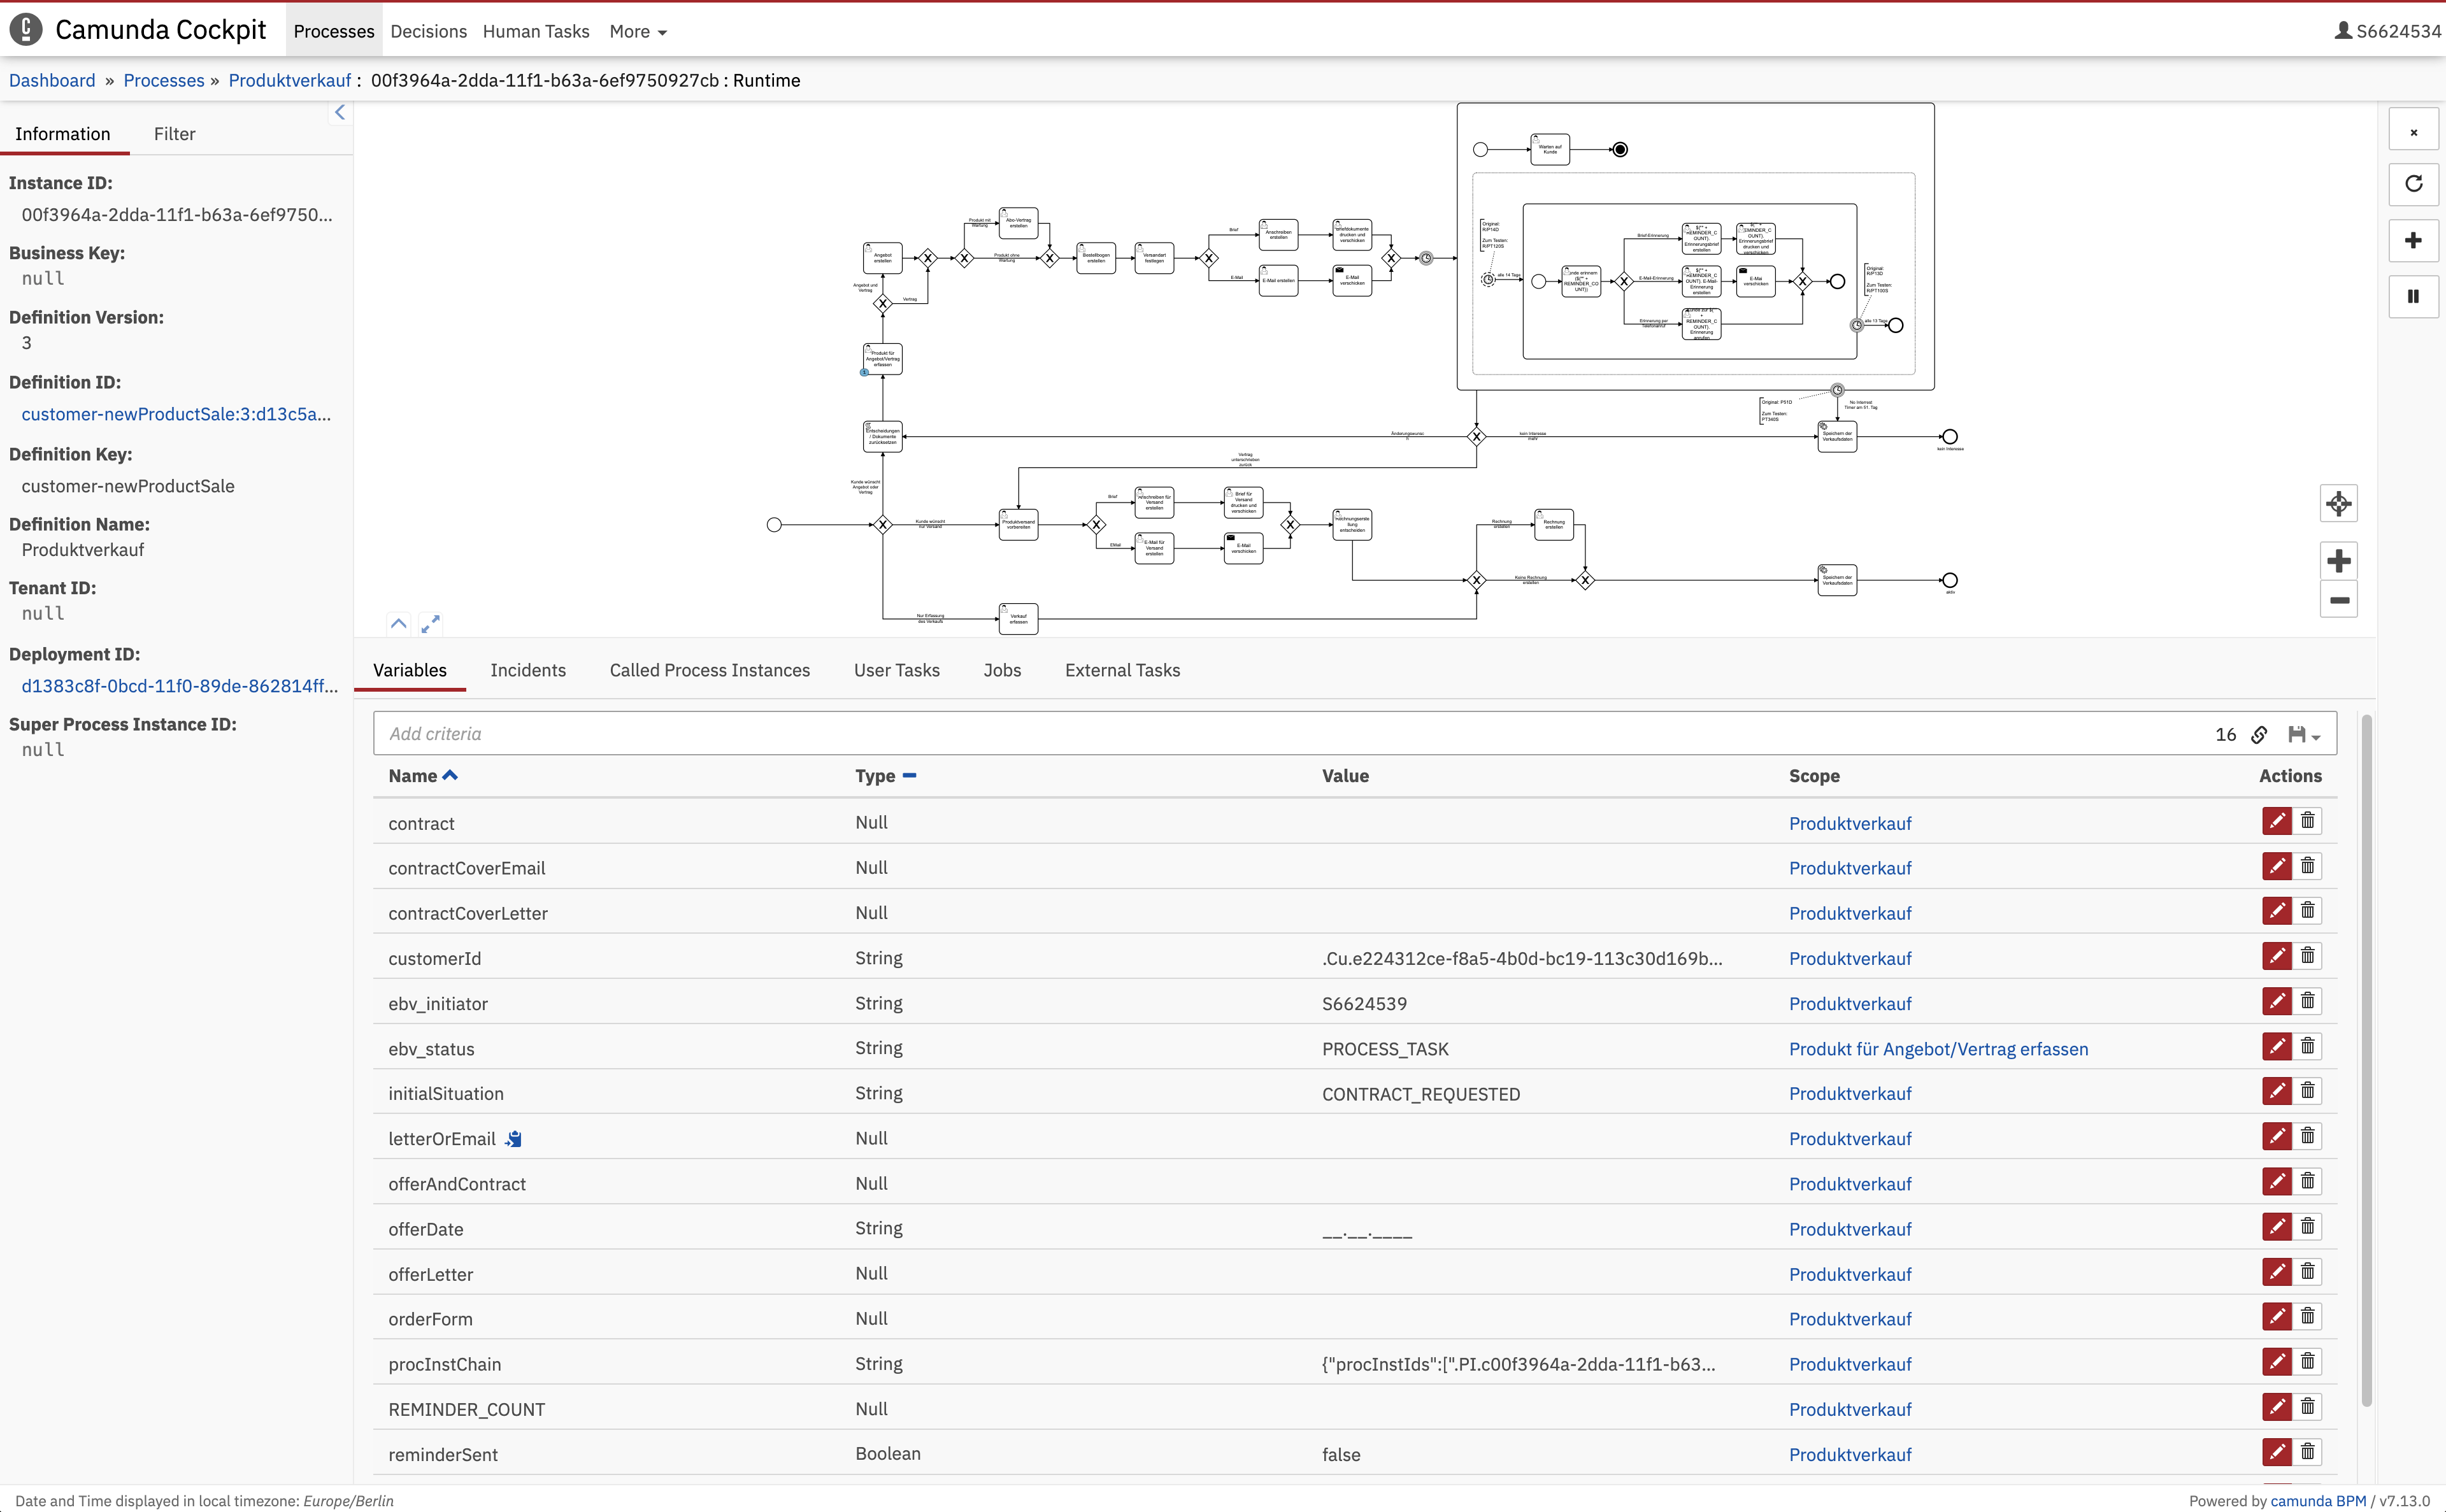The image size is (2446, 1512).
Task: Edit the orderForm variable
Action: coord(2277,1316)
